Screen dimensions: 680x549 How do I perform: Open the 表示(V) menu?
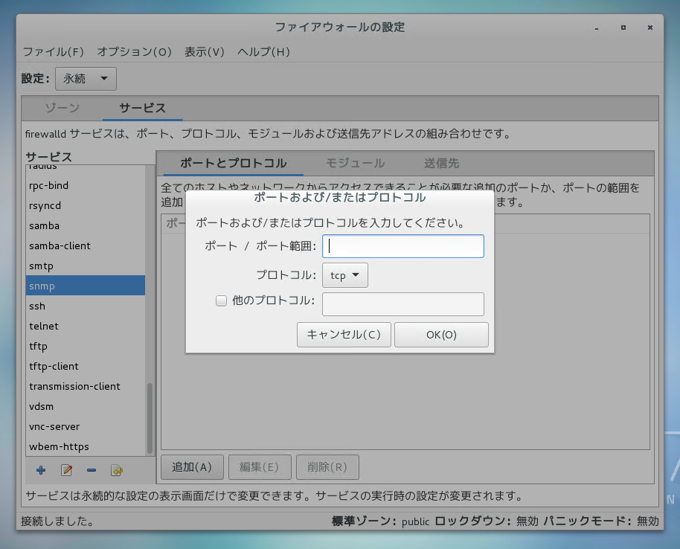click(204, 52)
